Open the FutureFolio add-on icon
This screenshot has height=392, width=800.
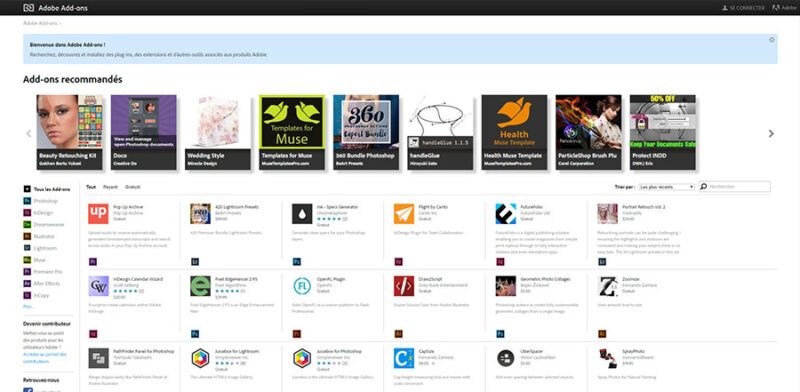point(506,214)
